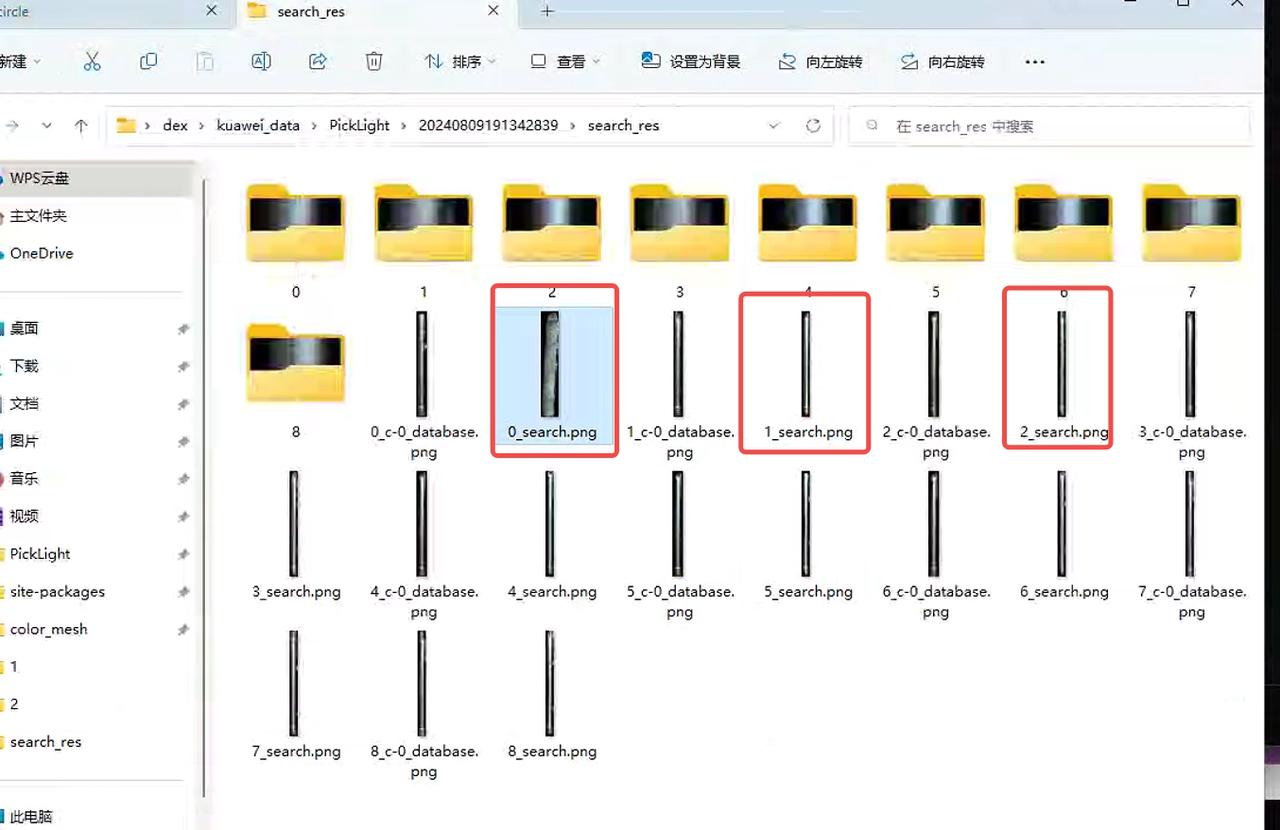Click the Share icon in toolbar
Screen dimensions: 1280x830
tap(318, 62)
